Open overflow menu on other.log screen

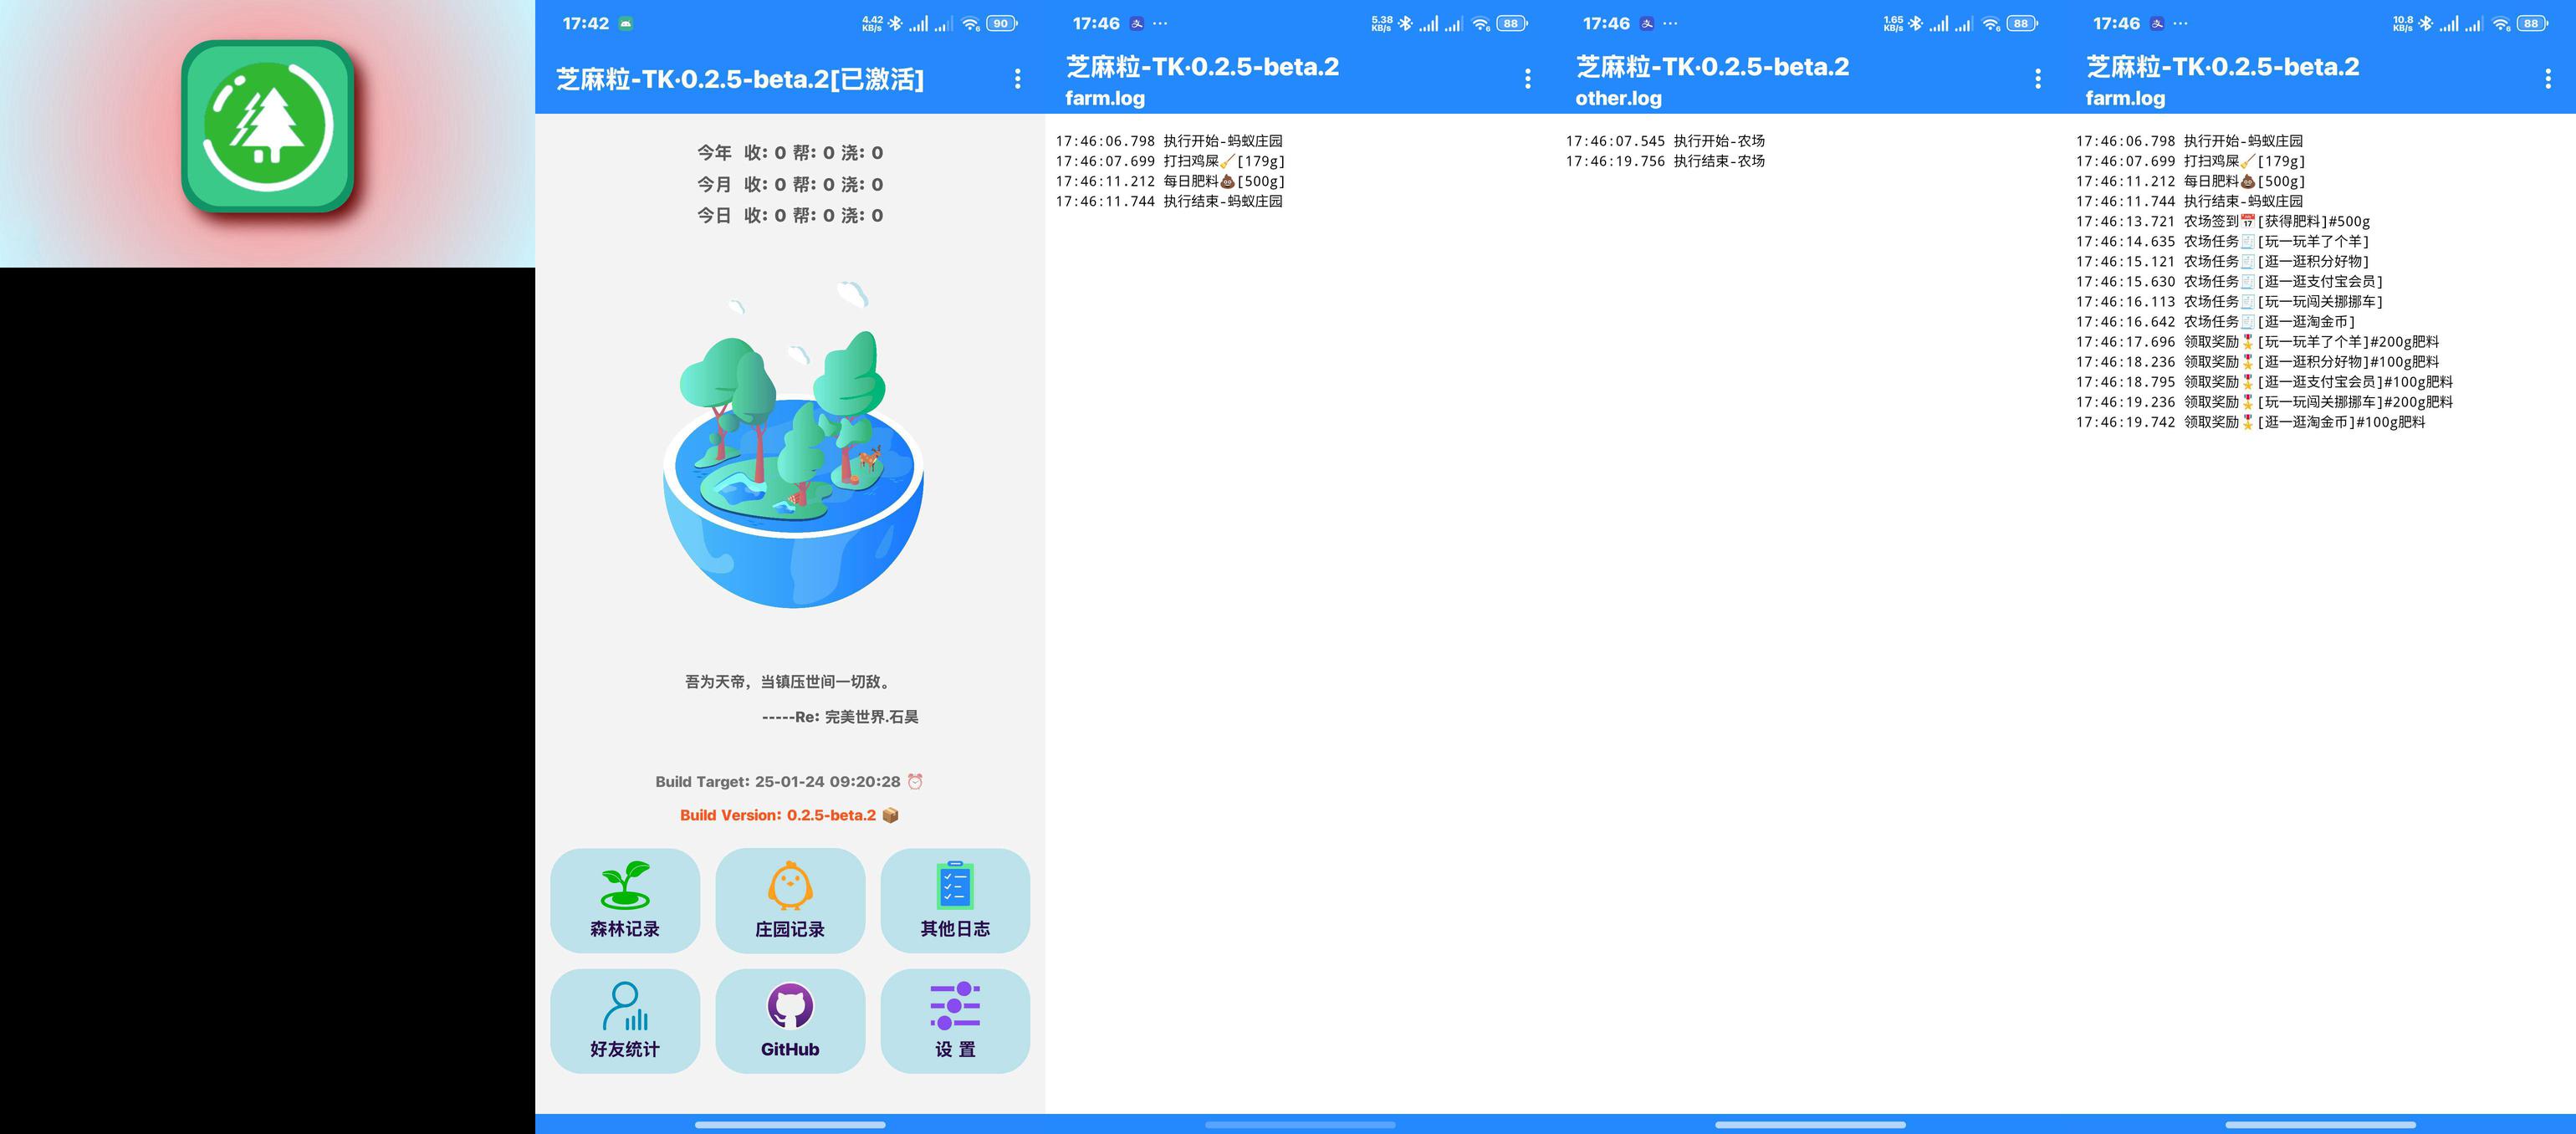[x=2037, y=79]
